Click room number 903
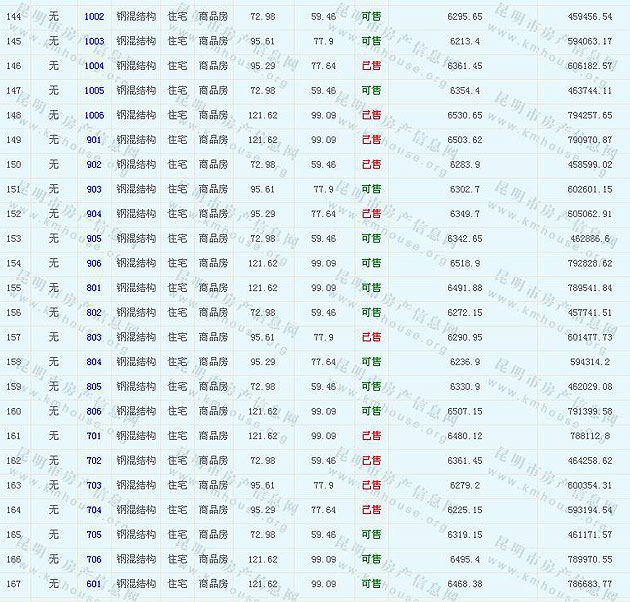630x602 pixels. pos(94,190)
